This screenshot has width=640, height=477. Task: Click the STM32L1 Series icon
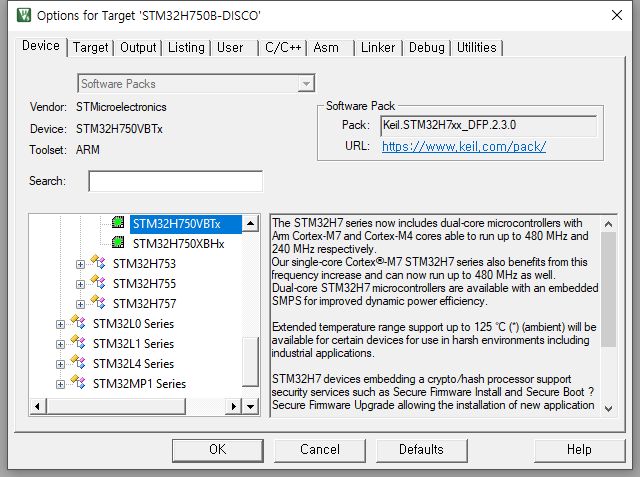(78, 342)
